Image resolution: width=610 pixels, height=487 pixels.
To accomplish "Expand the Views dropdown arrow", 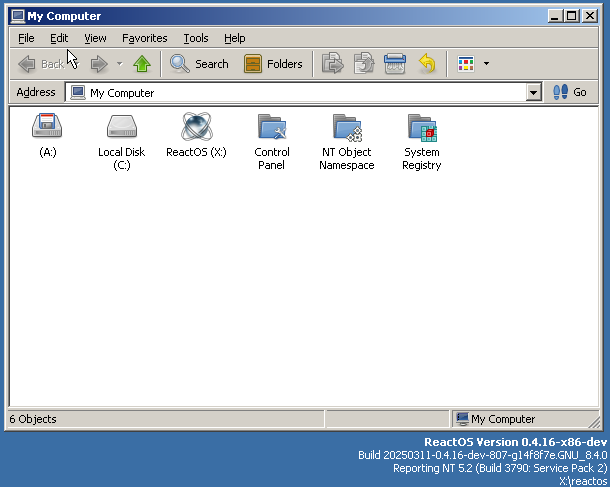I will click(x=486, y=63).
